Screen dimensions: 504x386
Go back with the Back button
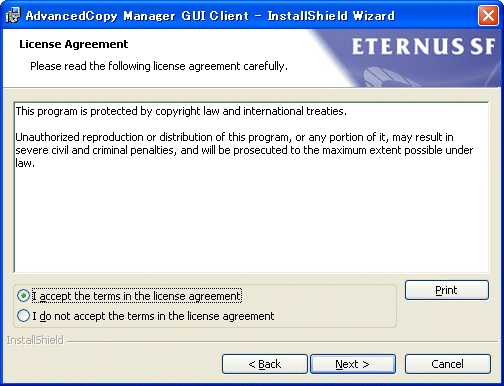coord(265,364)
